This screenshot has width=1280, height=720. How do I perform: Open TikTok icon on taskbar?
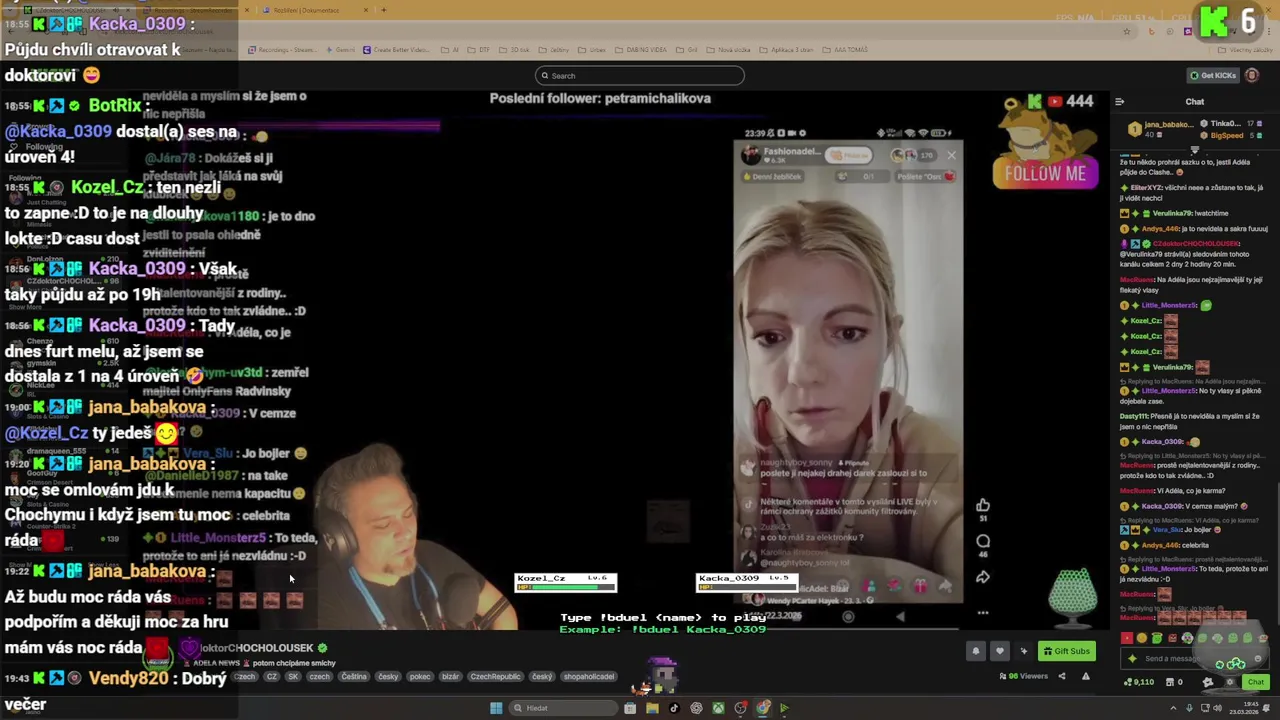674,708
